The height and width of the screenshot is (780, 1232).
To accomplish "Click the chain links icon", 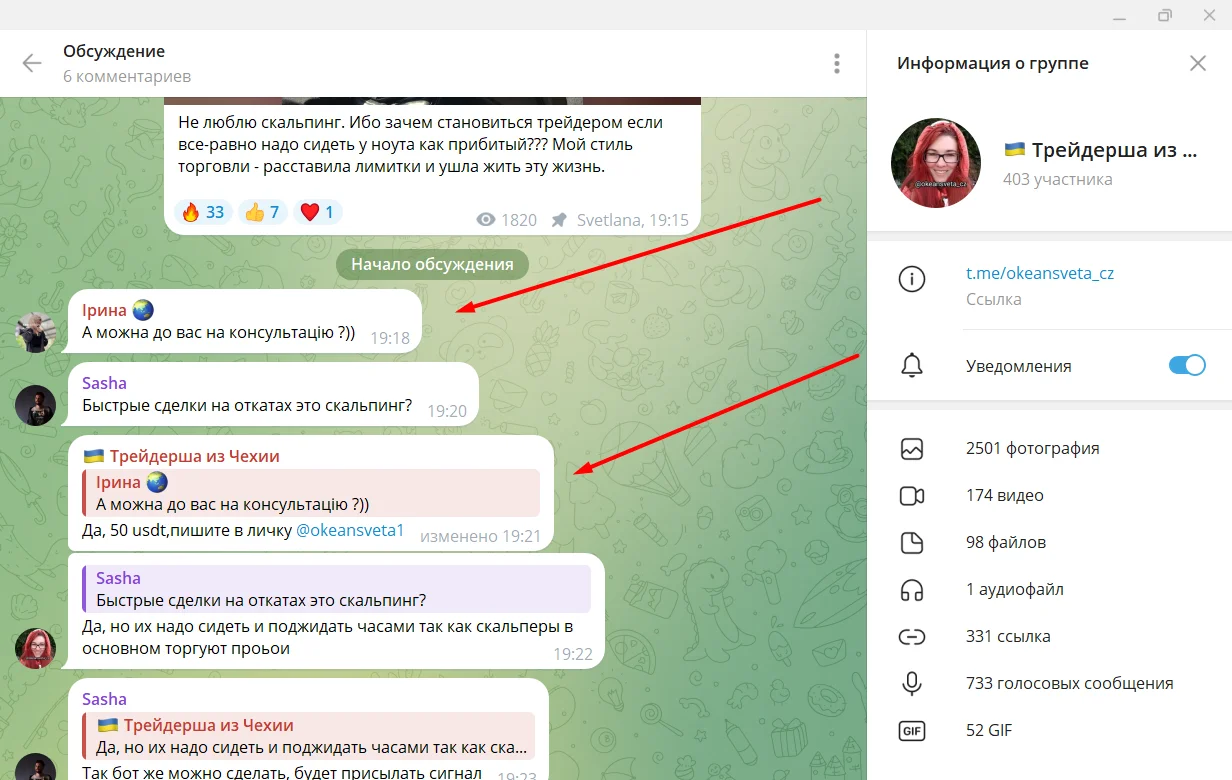I will [x=912, y=637].
